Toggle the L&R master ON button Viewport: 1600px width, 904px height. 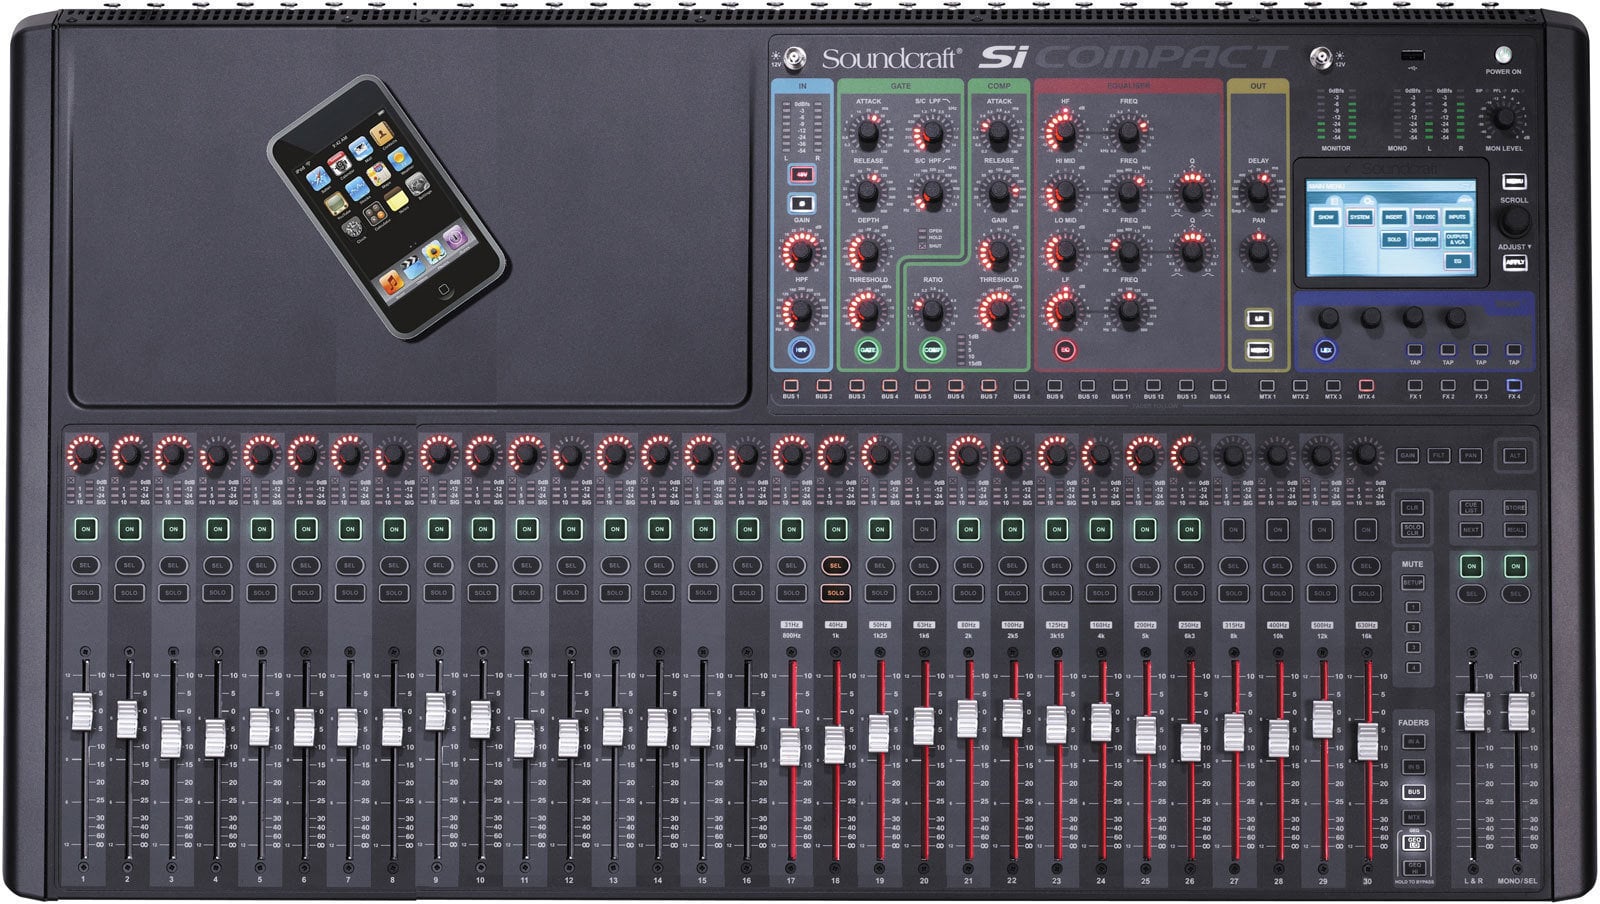coord(1472,566)
